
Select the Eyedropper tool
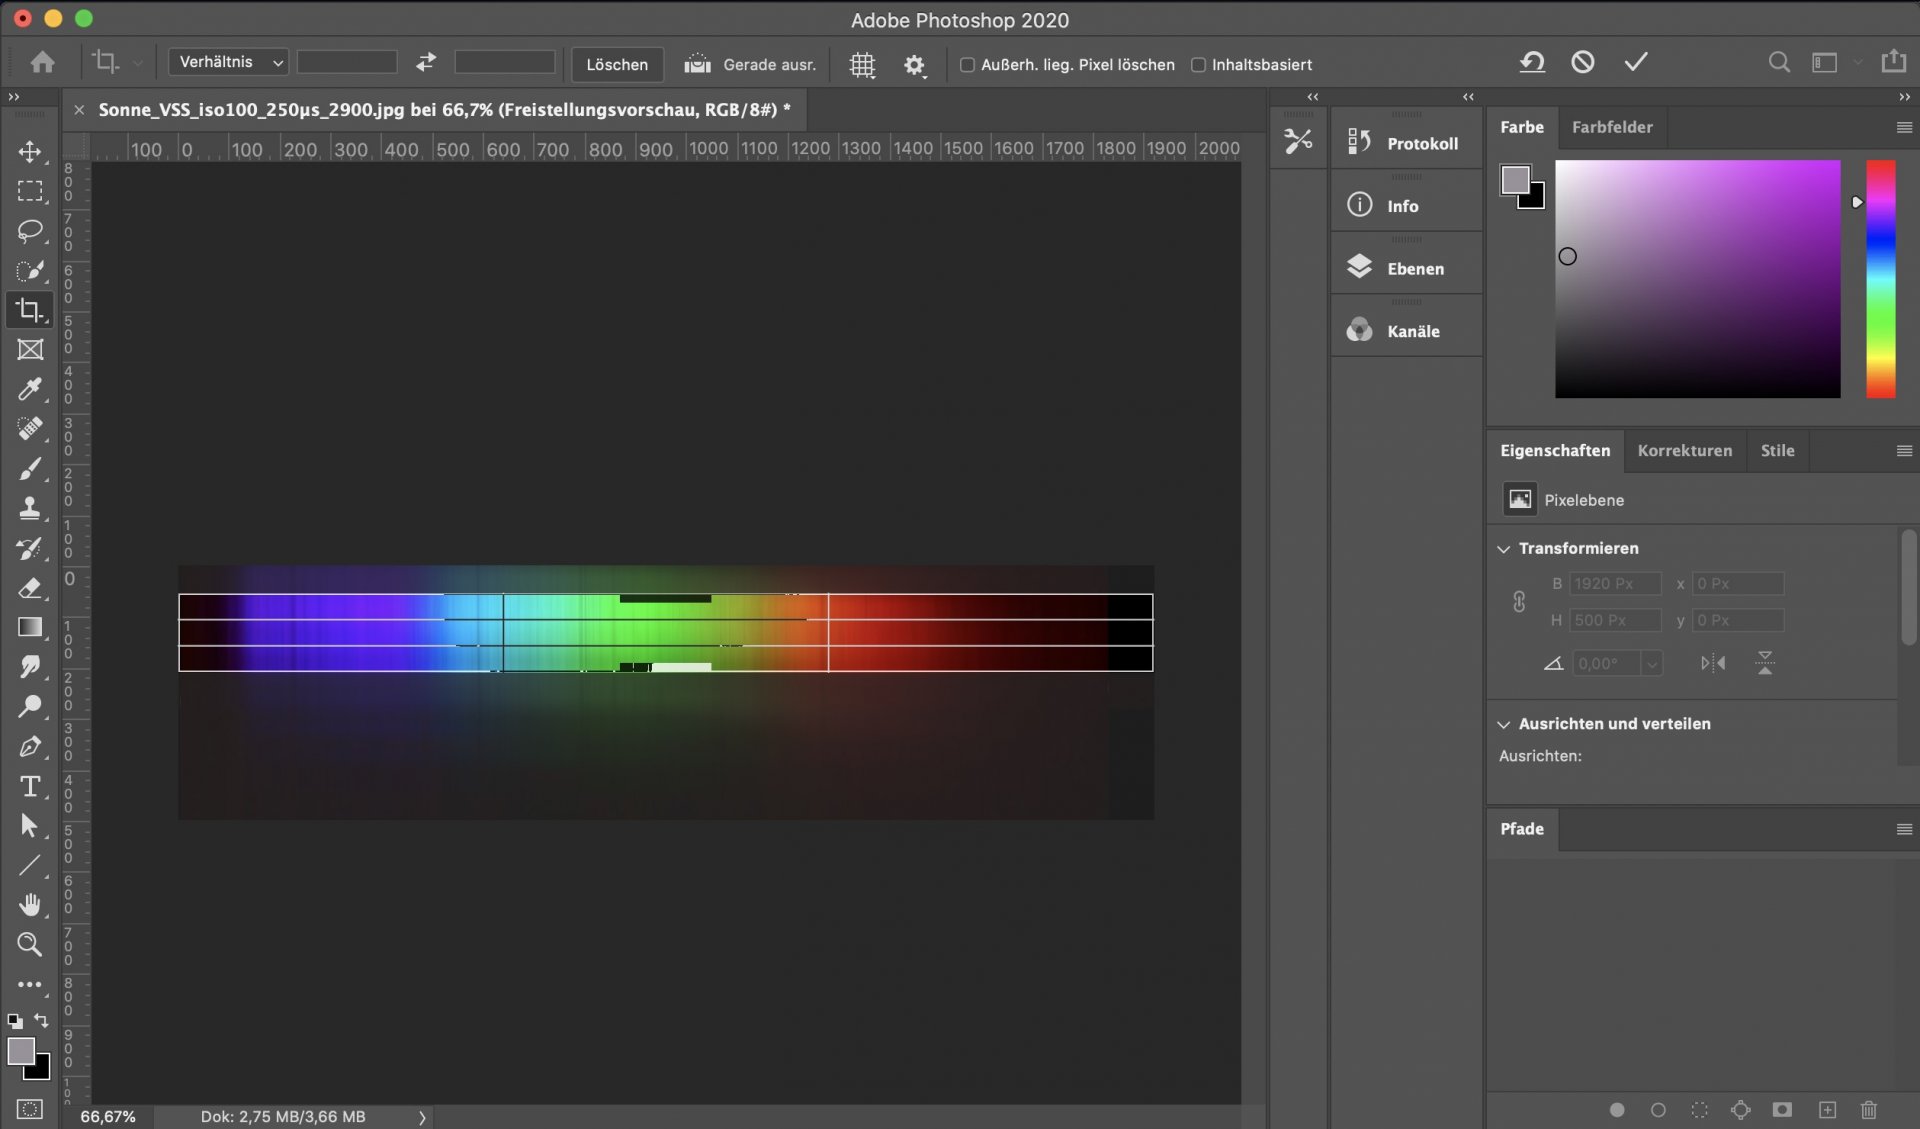coord(30,389)
